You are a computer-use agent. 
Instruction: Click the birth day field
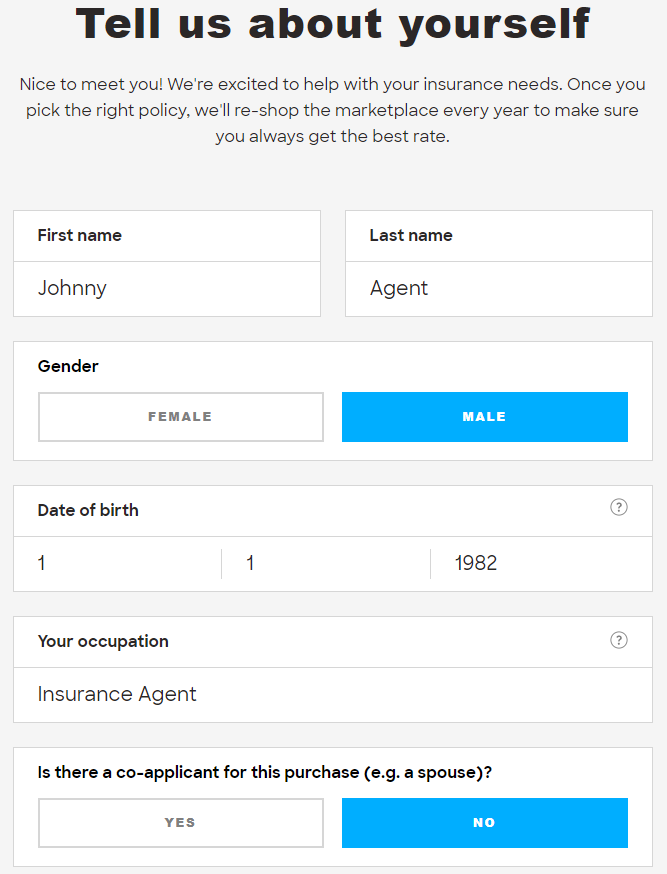coord(326,564)
